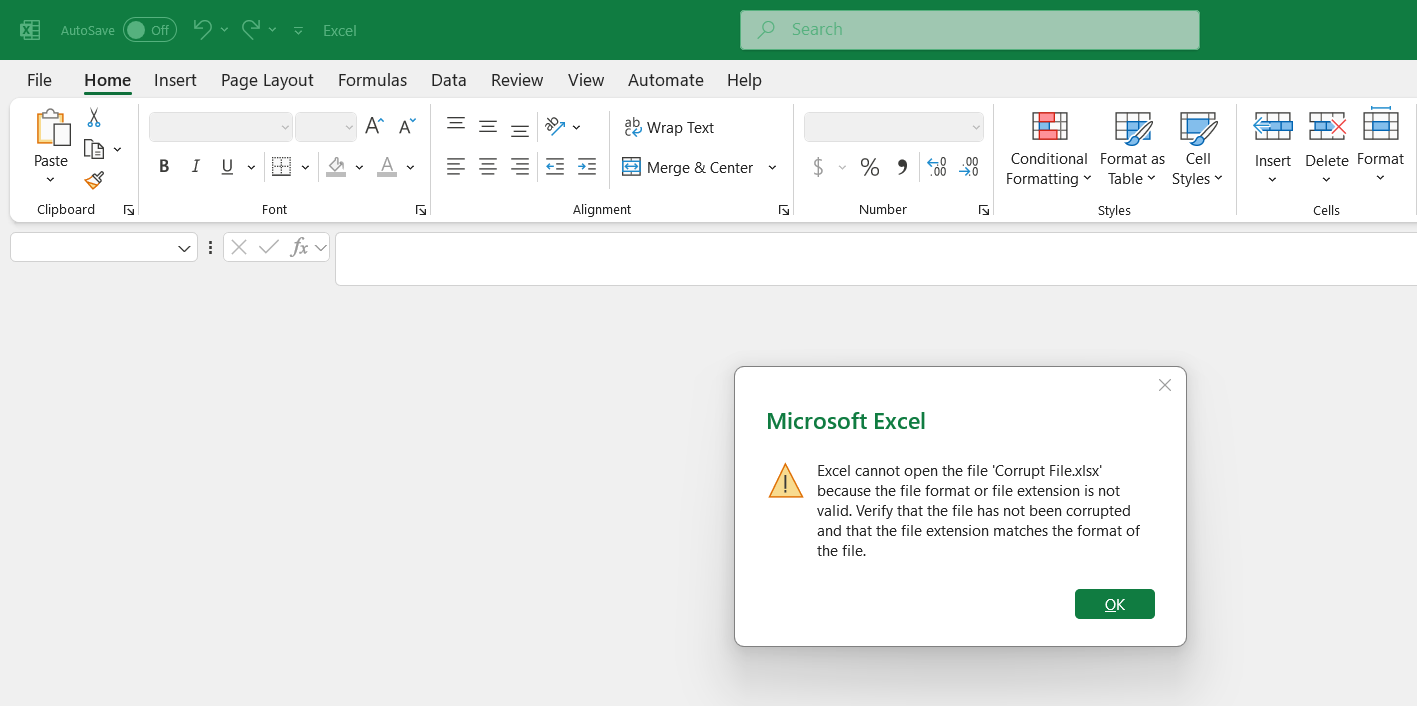1417x706 pixels.
Task: Switch to the Page Layout tab
Action: click(x=267, y=80)
